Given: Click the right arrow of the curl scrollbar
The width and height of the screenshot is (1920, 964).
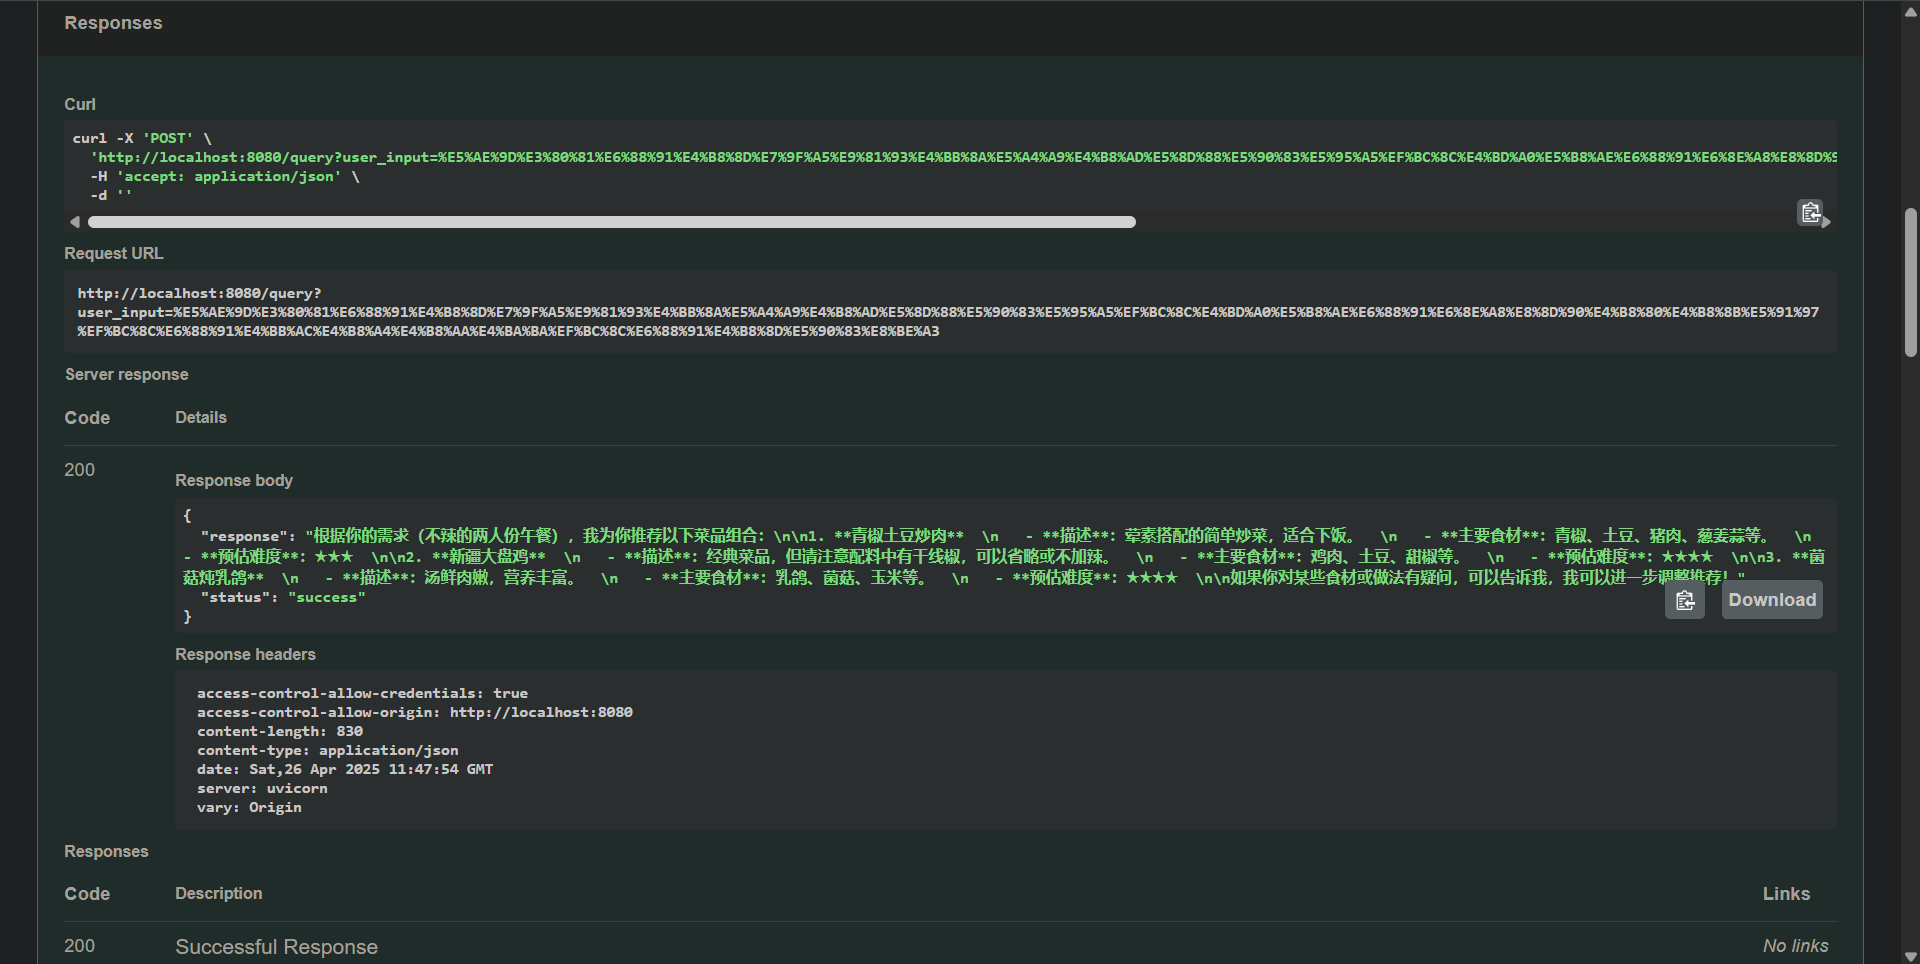Looking at the screenshot, I should pyautogui.click(x=1828, y=221).
